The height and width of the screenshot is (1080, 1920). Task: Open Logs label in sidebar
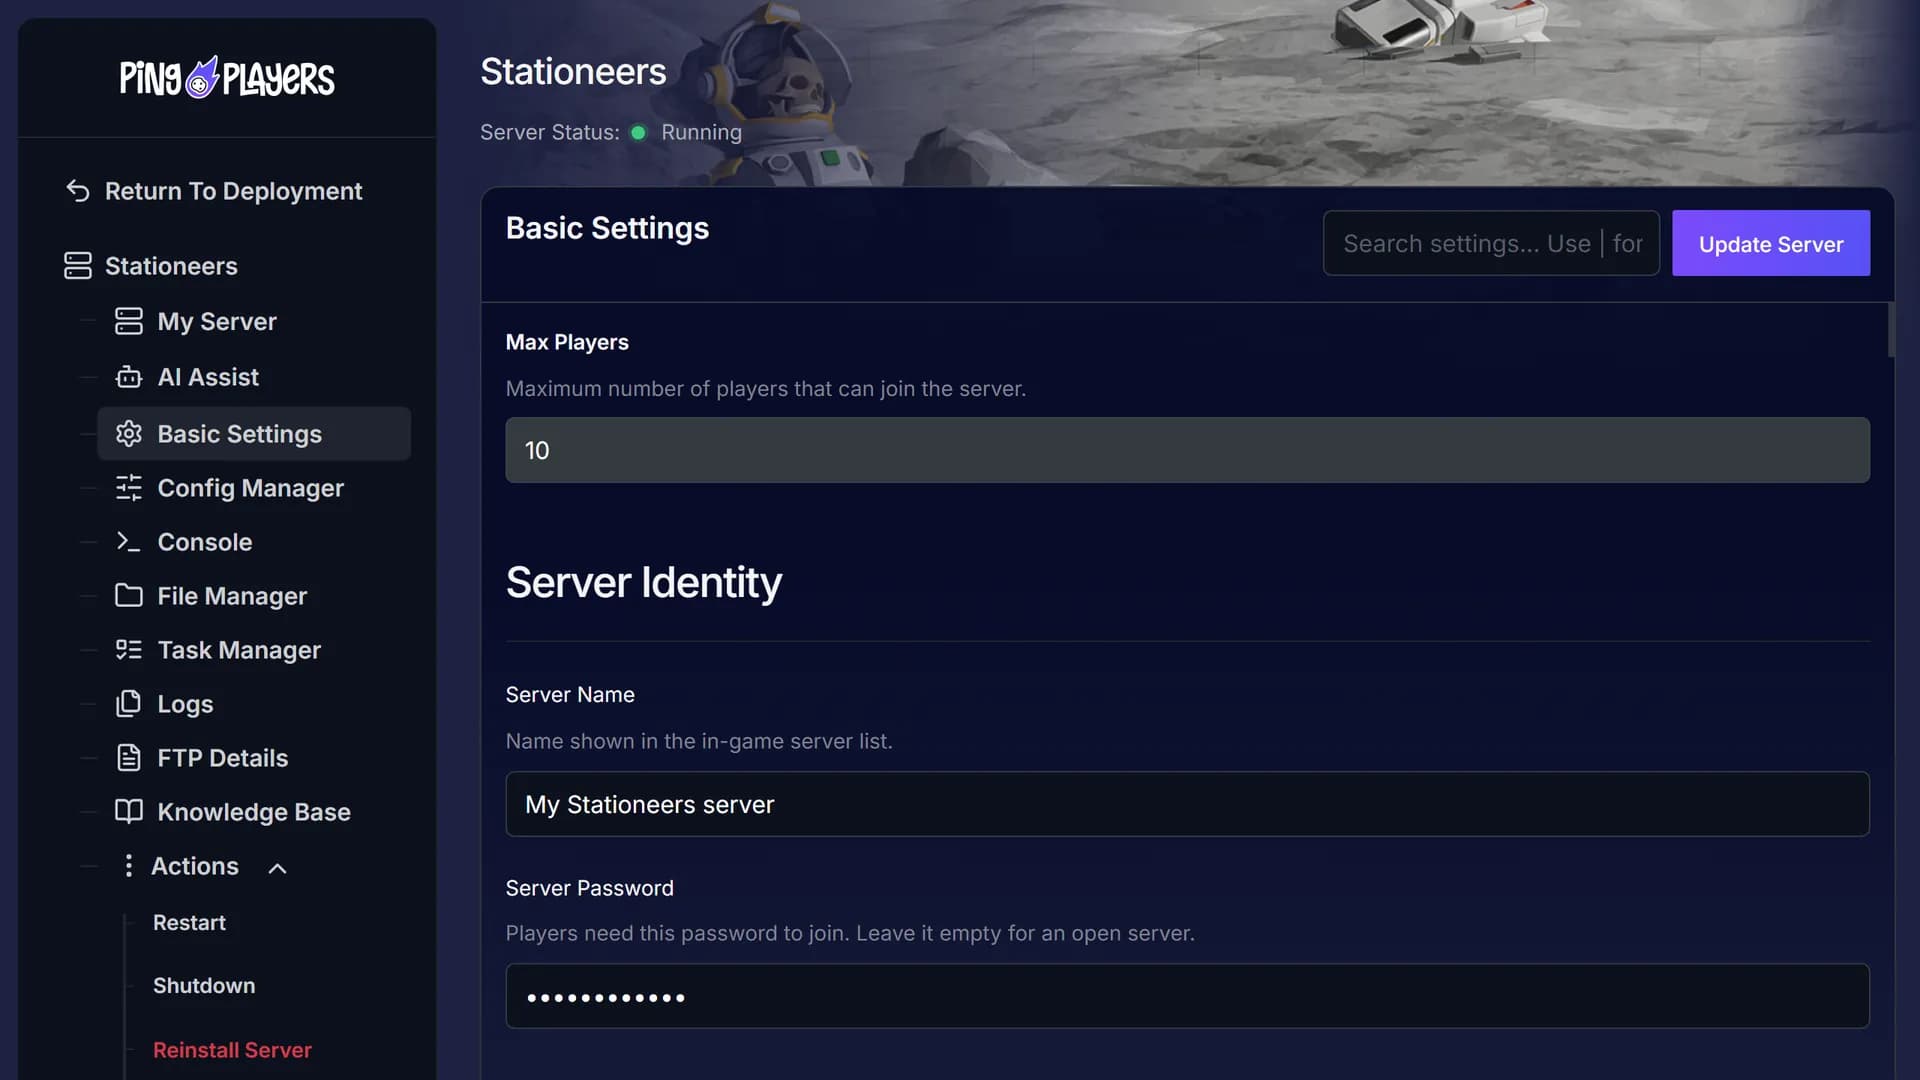[186, 704]
